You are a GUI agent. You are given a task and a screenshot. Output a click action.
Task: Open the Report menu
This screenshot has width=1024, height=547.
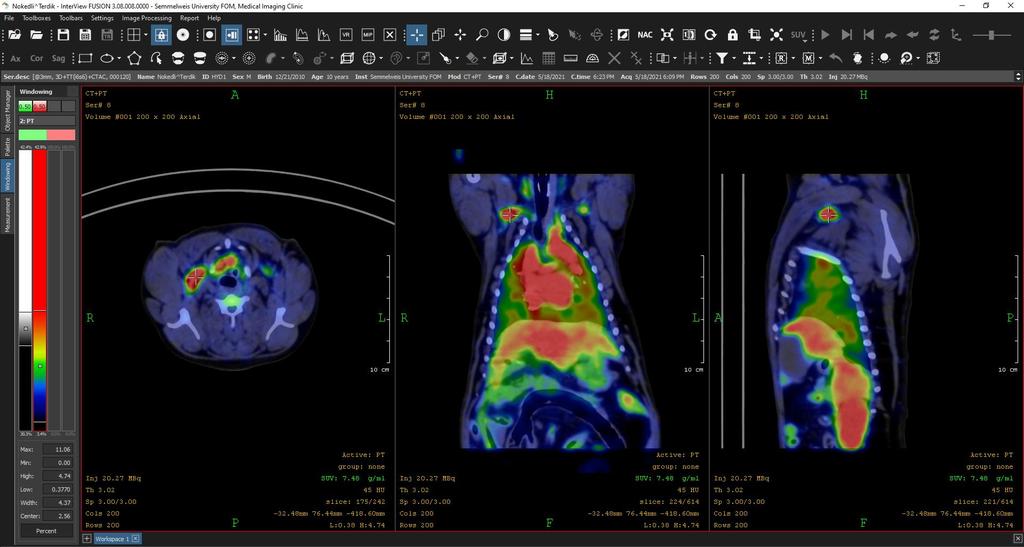click(189, 18)
